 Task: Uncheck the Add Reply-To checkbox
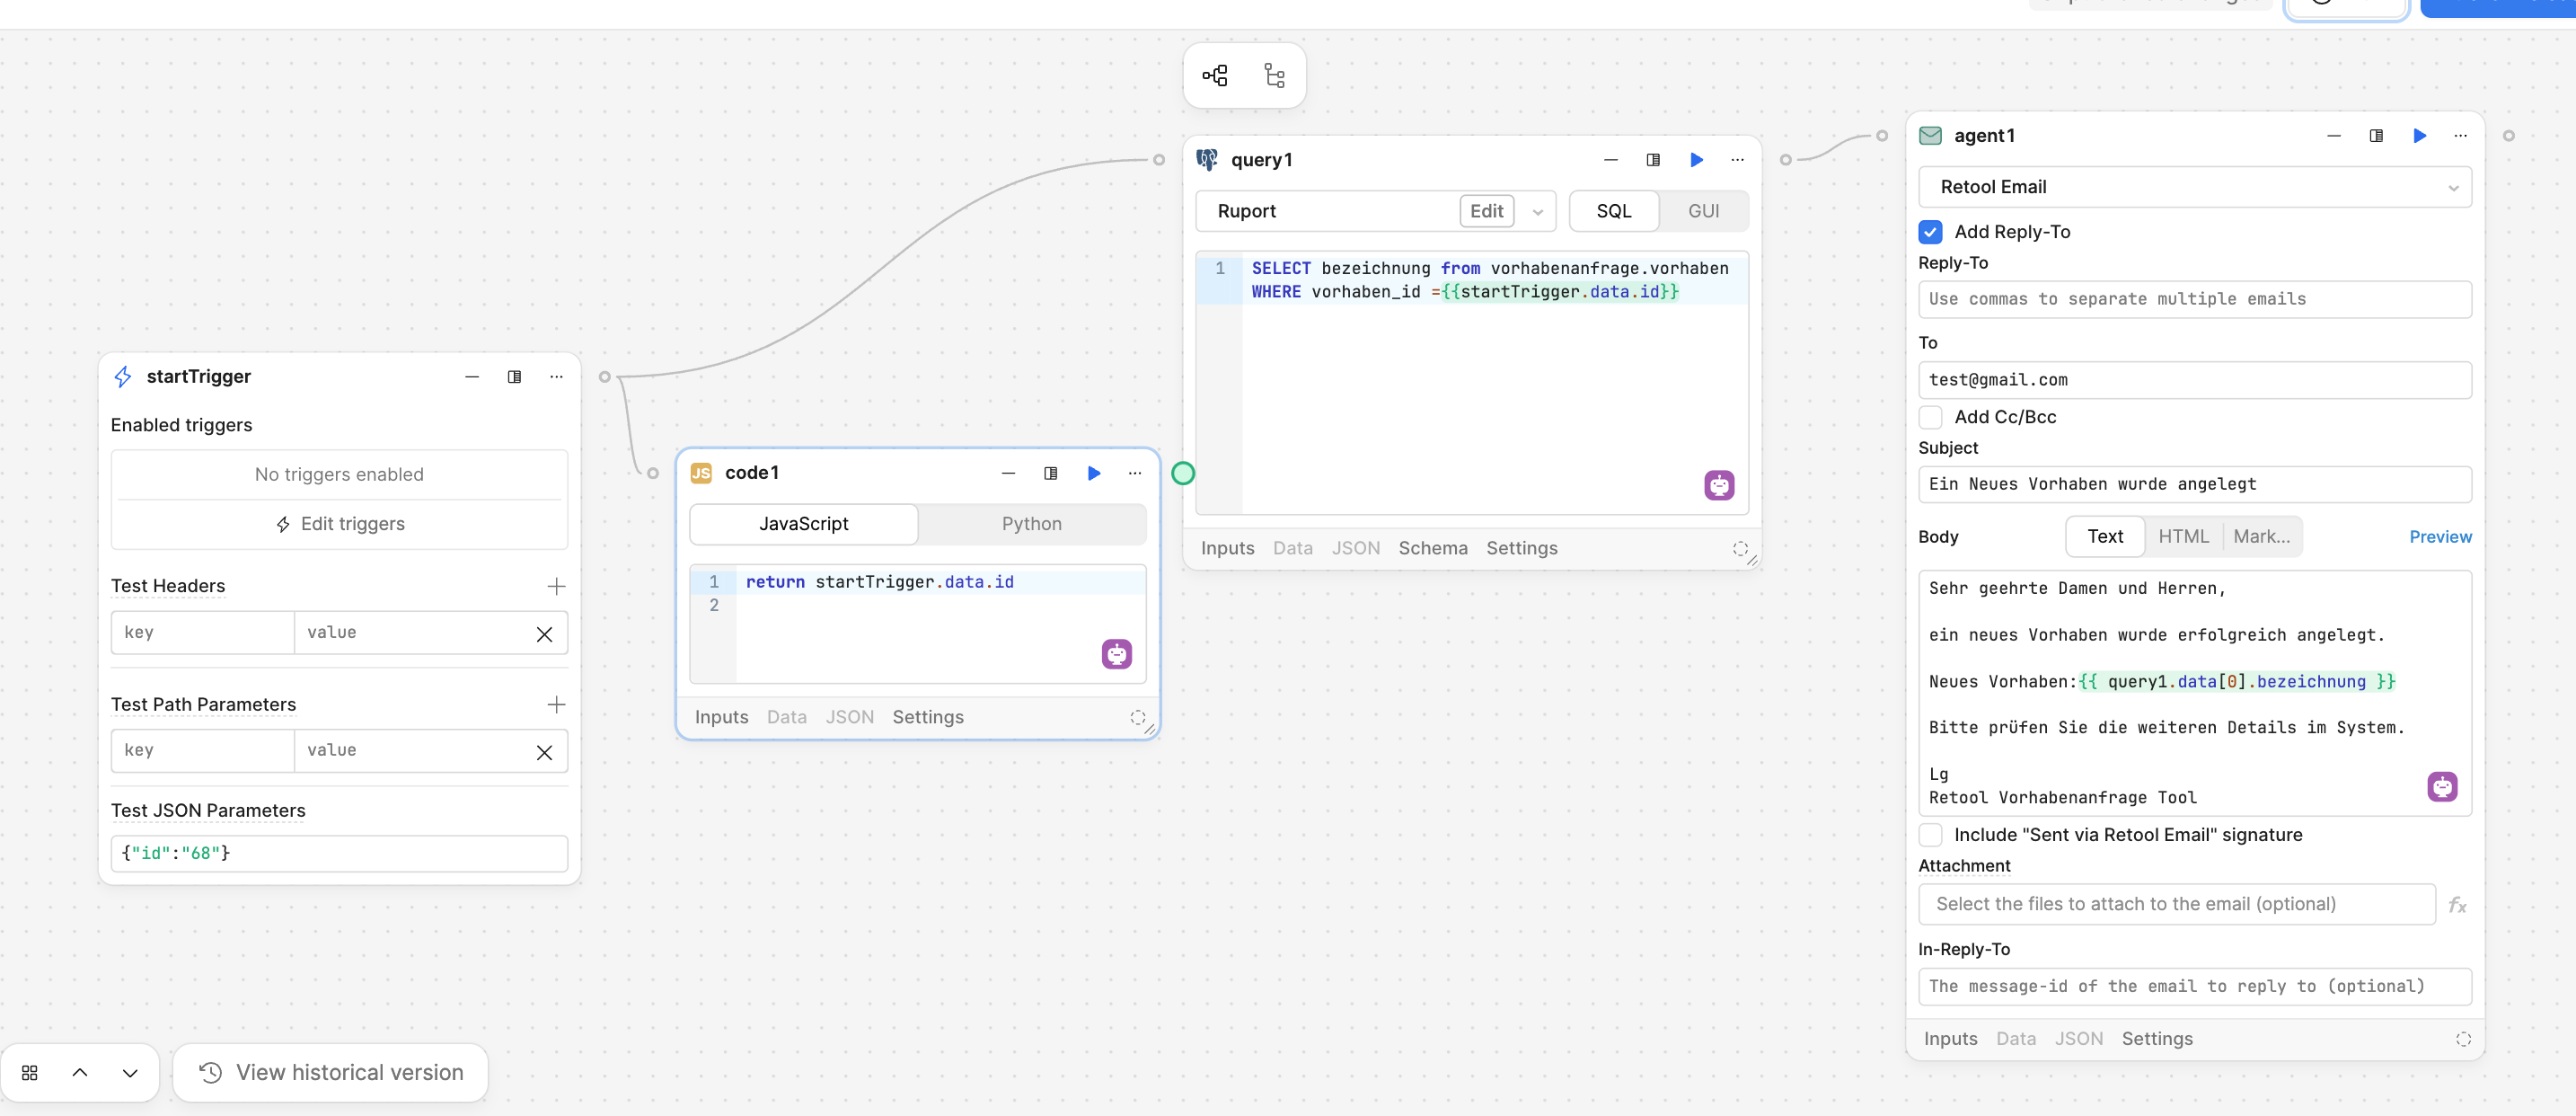[x=1930, y=232]
